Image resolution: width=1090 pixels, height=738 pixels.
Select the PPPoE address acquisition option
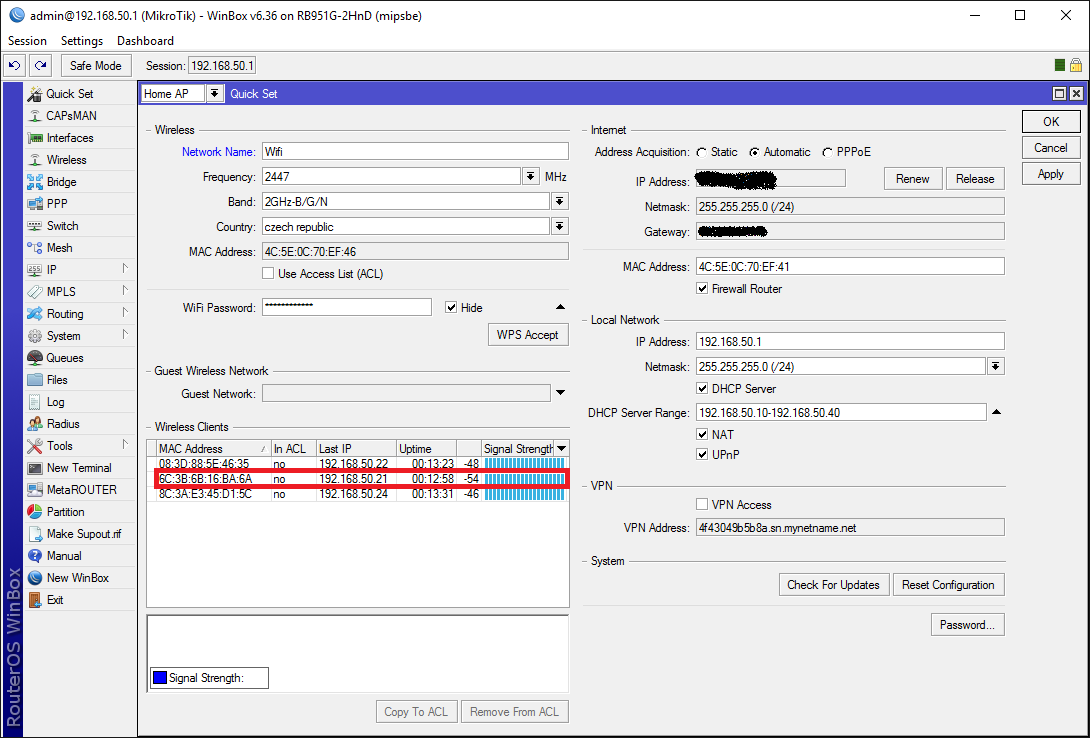(828, 152)
